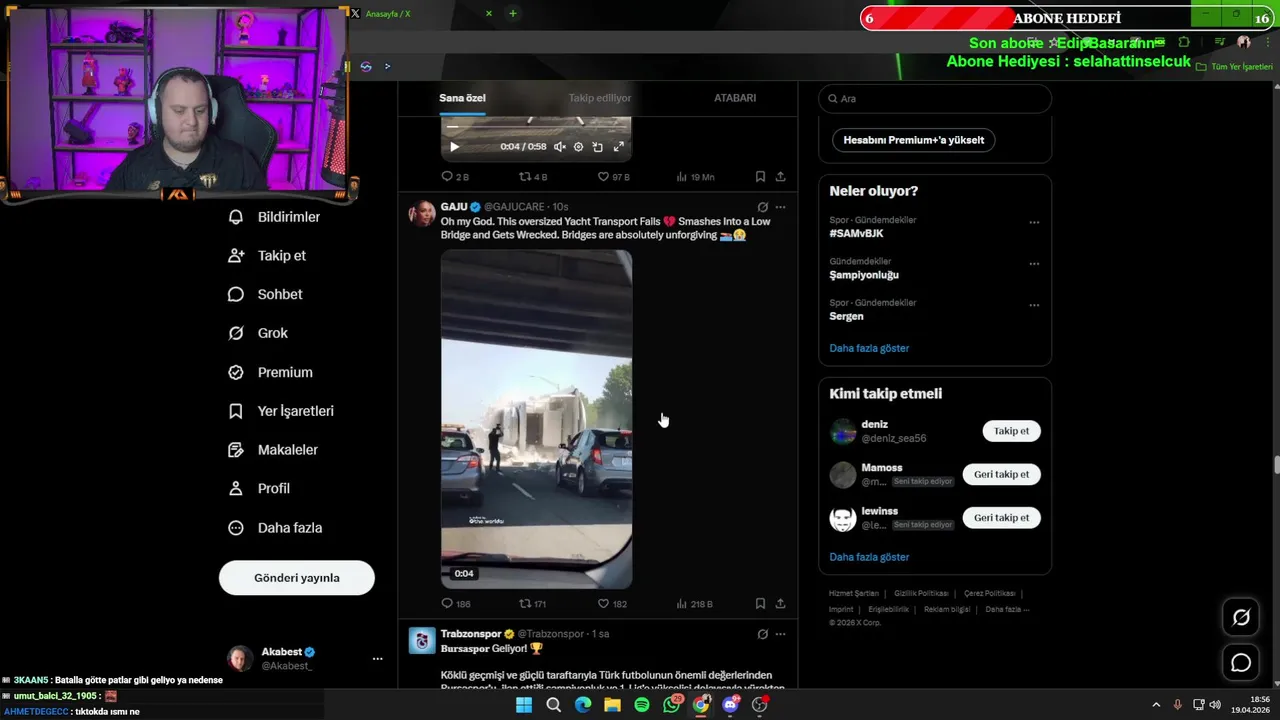The height and width of the screenshot is (720, 1280).
Task: Open options for #SAMvBJK trend
Action: click(1034, 223)
